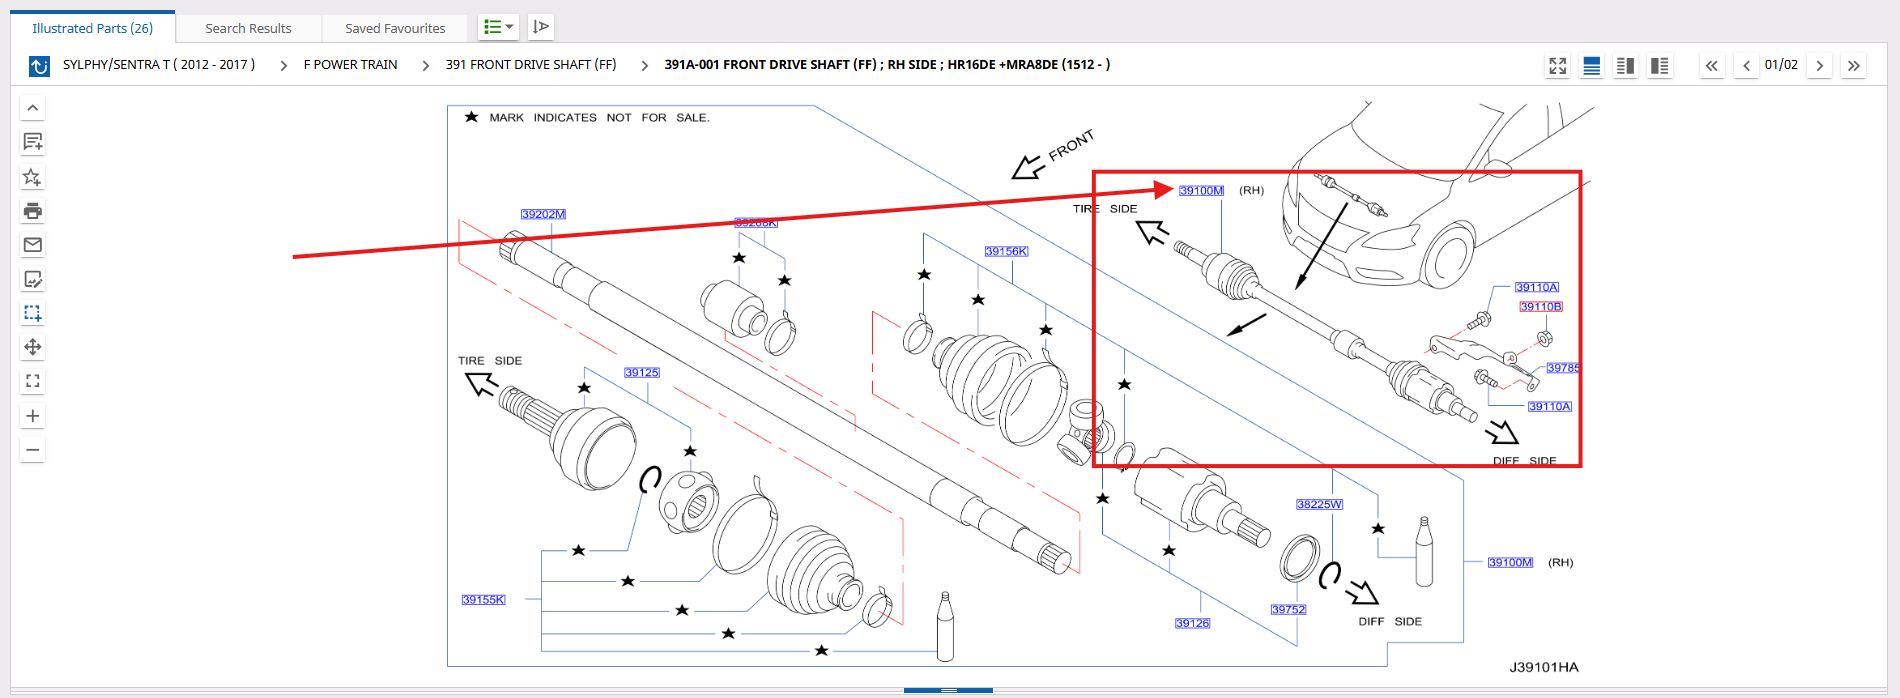
Task: Open the green list view dropdown
Action: tap(498, 27)
